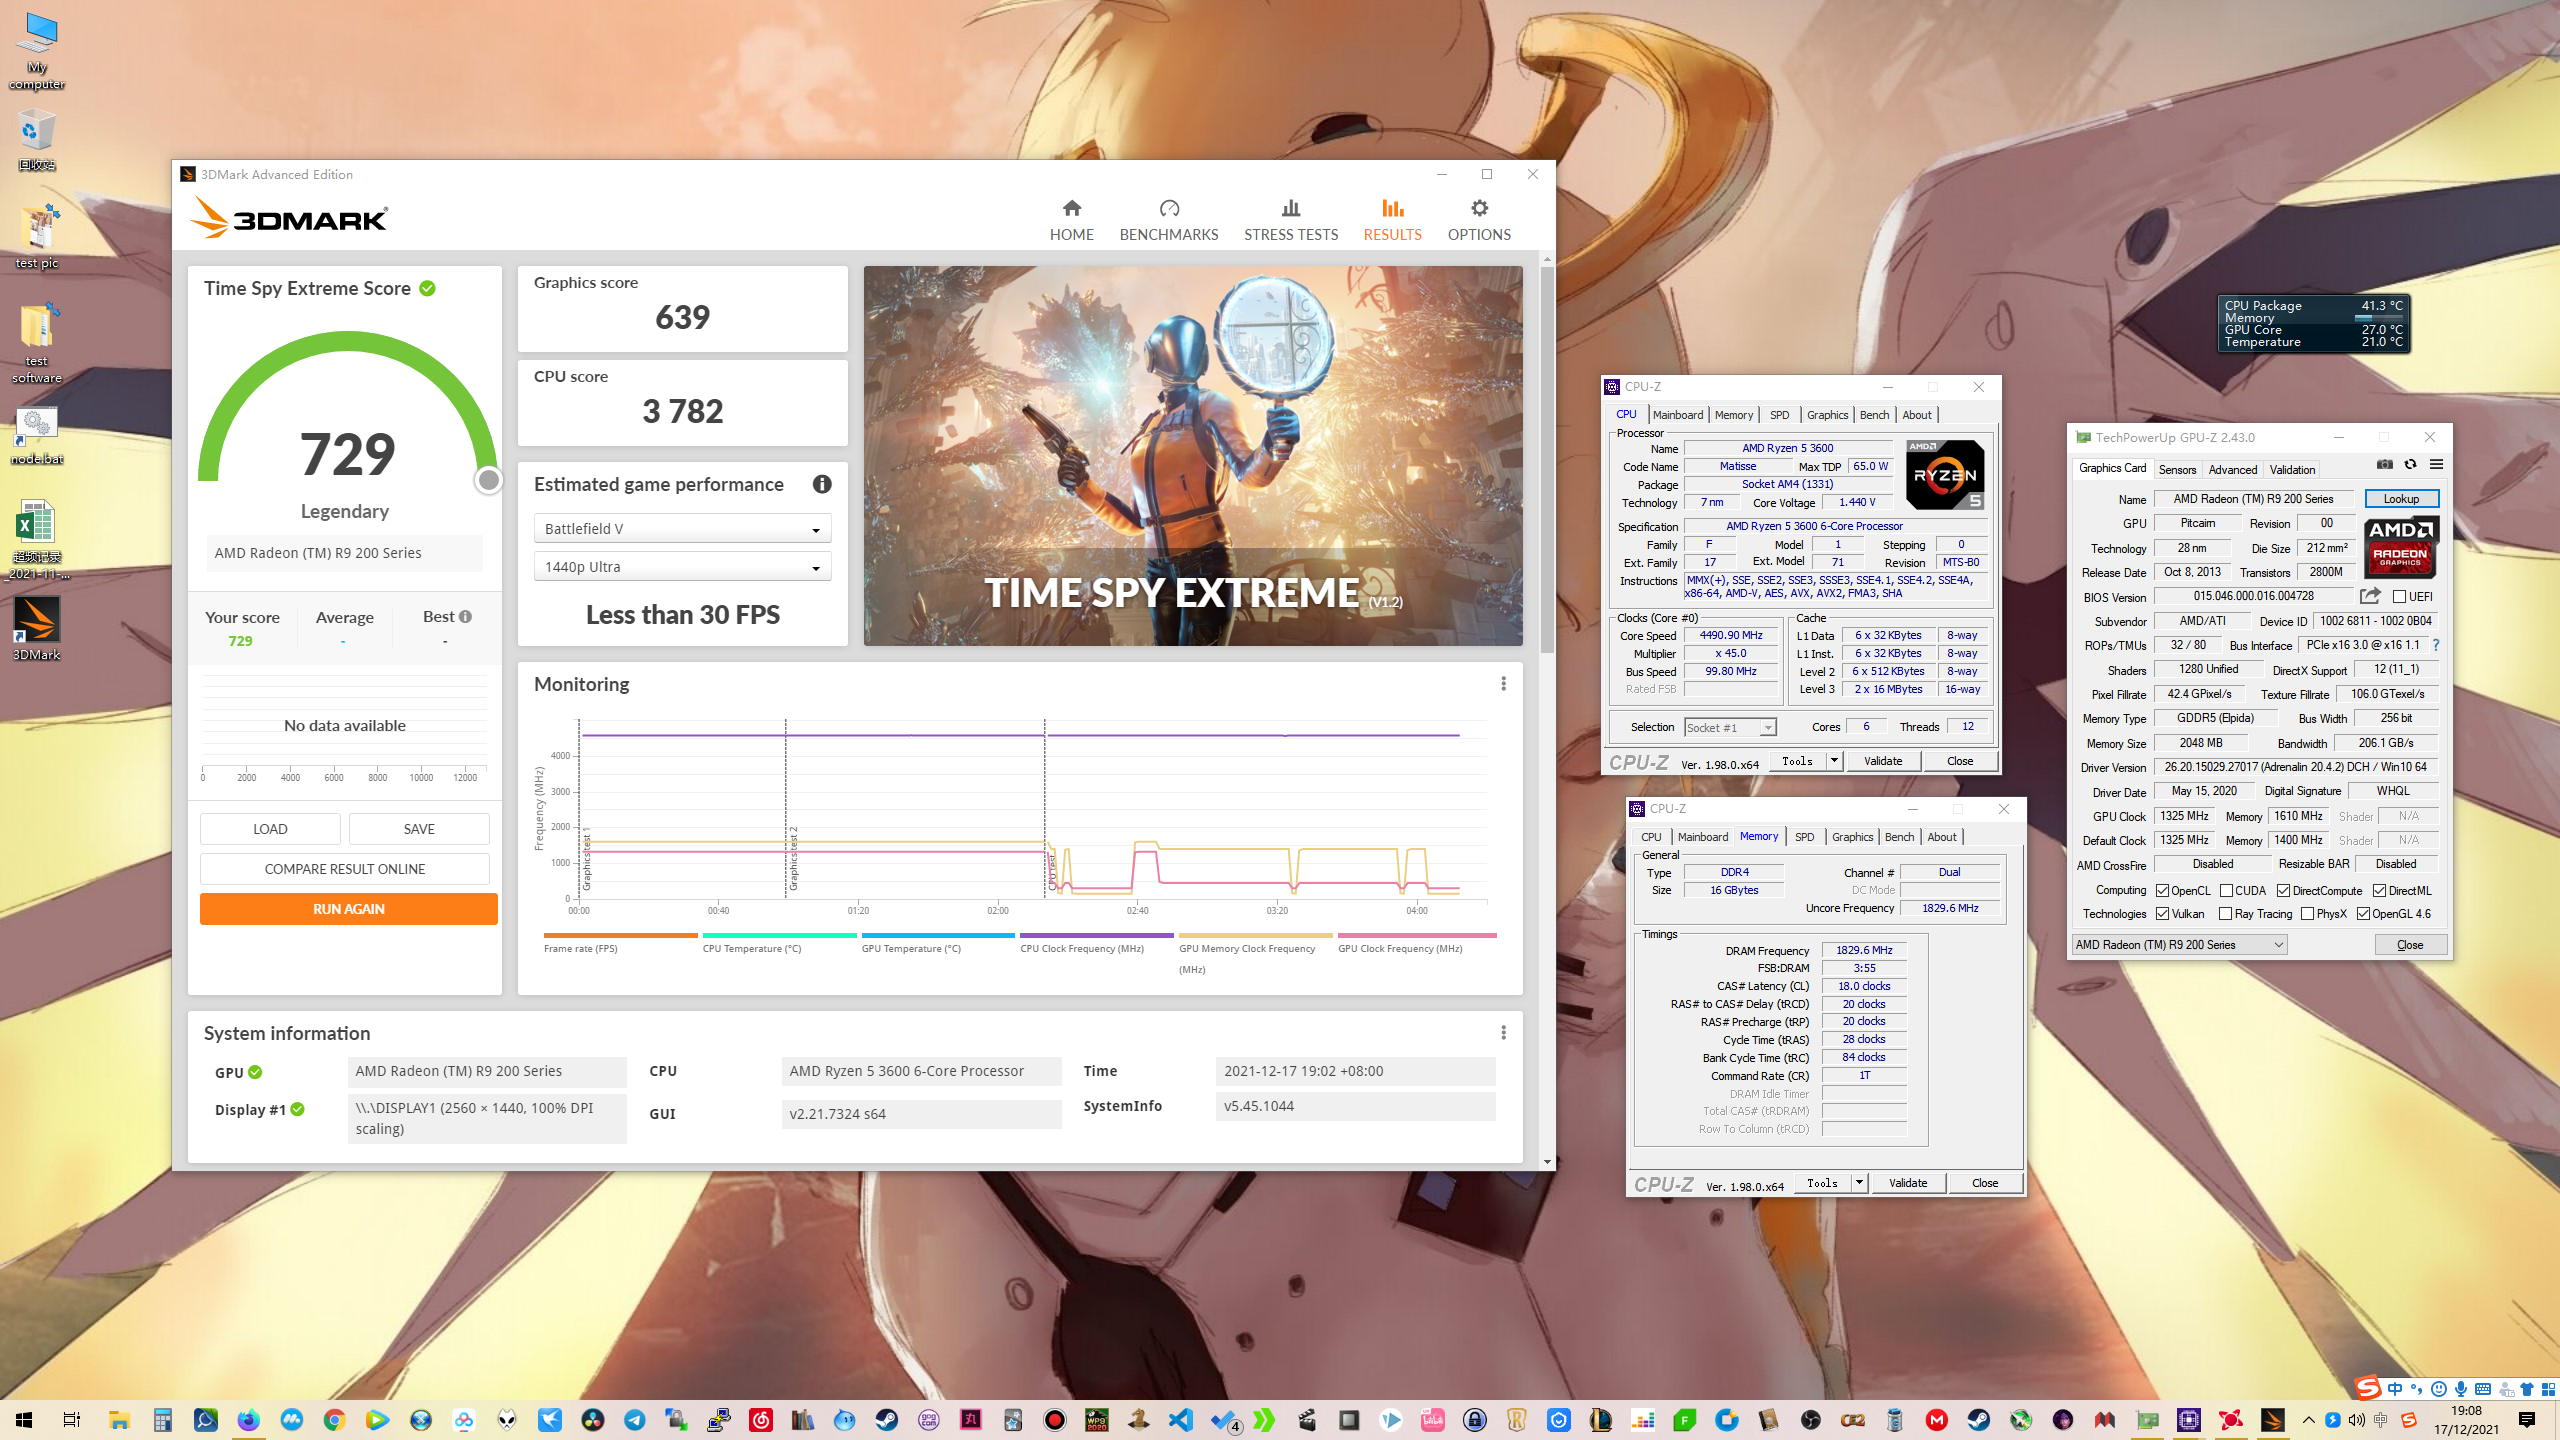Open the Monitoring panel three-dot menu
Viewport: 2560px width, 1440px height.
[x=1503, y=684]
